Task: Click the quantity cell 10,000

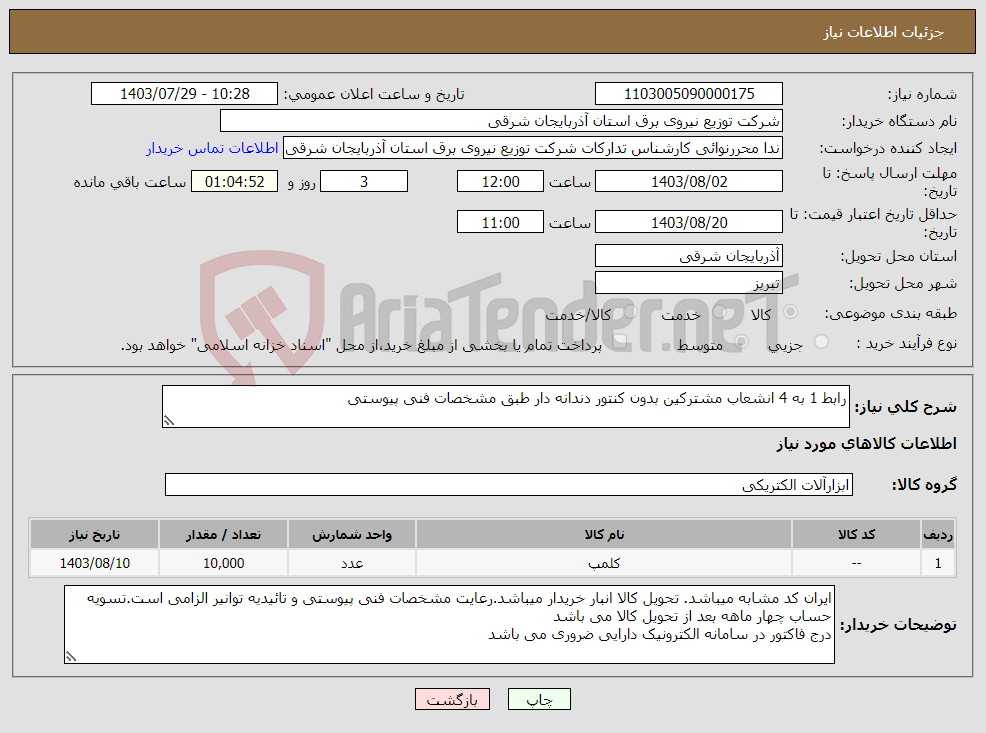Action: (x=223, y=563)
